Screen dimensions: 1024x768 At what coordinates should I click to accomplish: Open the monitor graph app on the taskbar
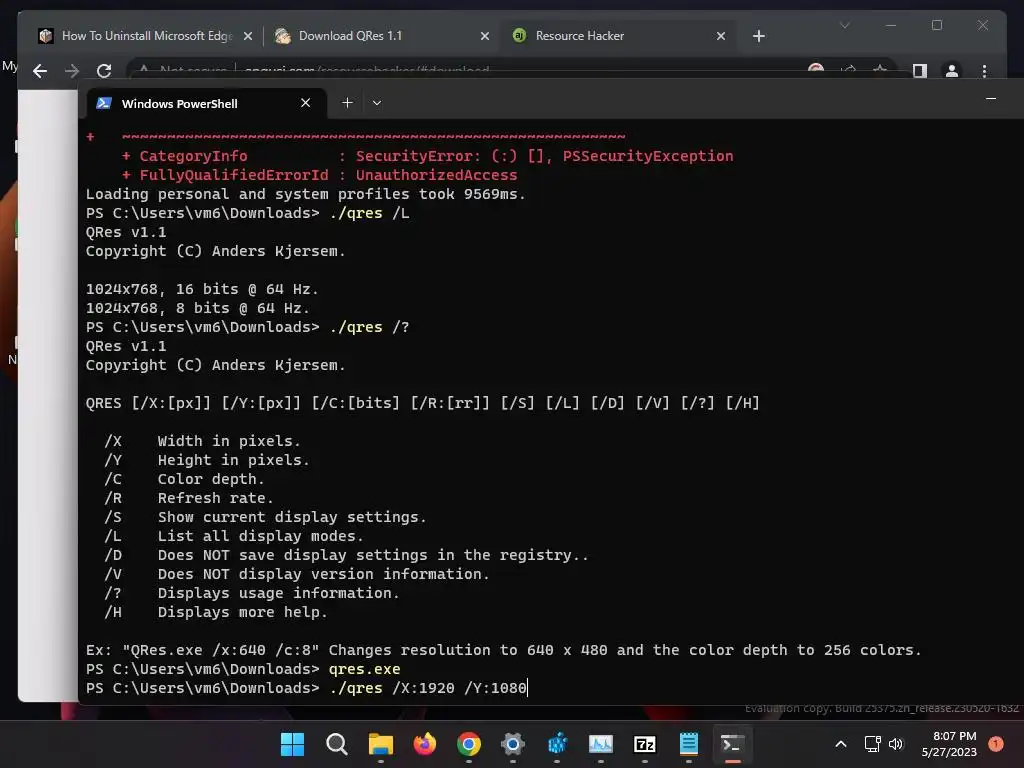point(601,744)
